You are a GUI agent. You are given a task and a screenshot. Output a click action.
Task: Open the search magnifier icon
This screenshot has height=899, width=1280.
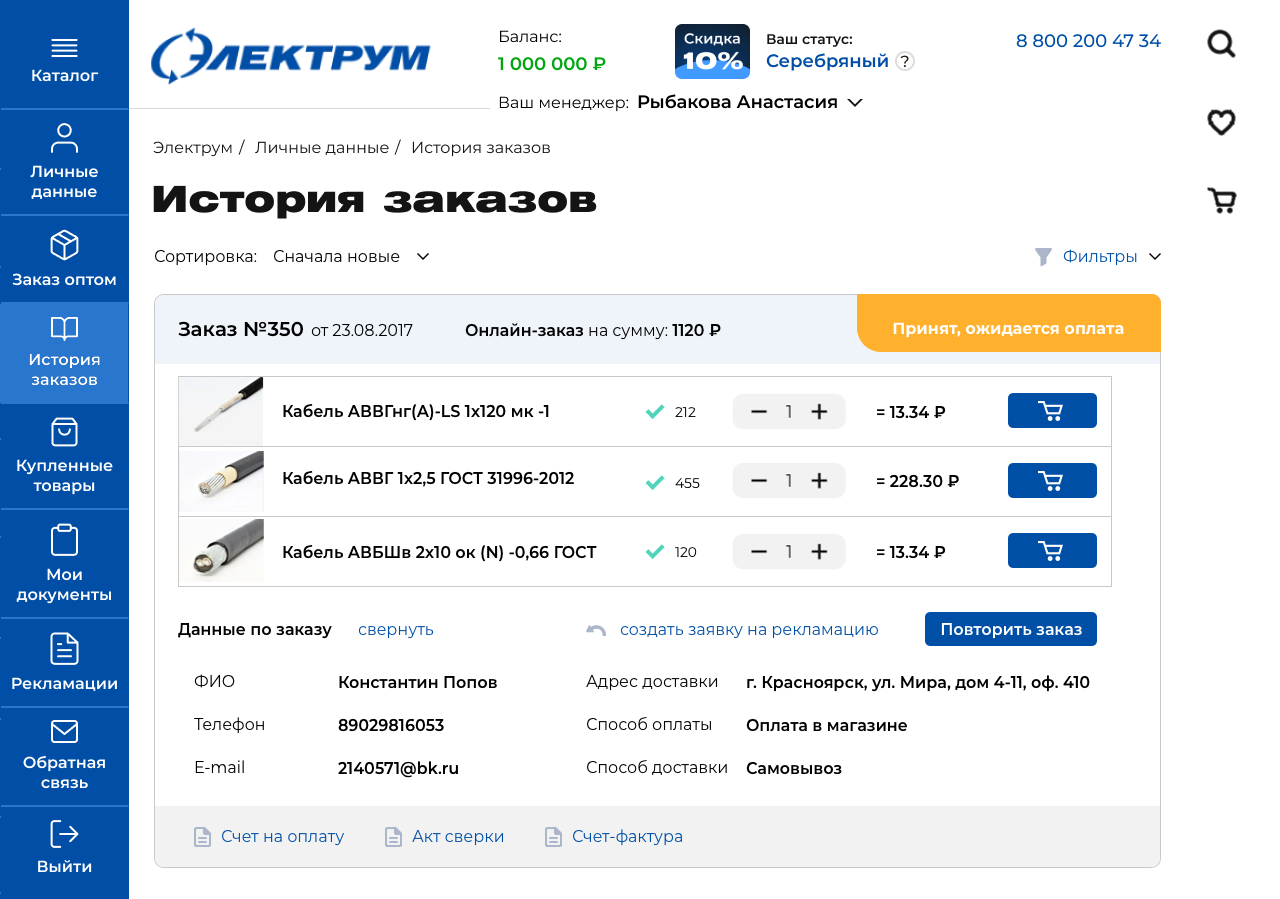click(1221, 44)
